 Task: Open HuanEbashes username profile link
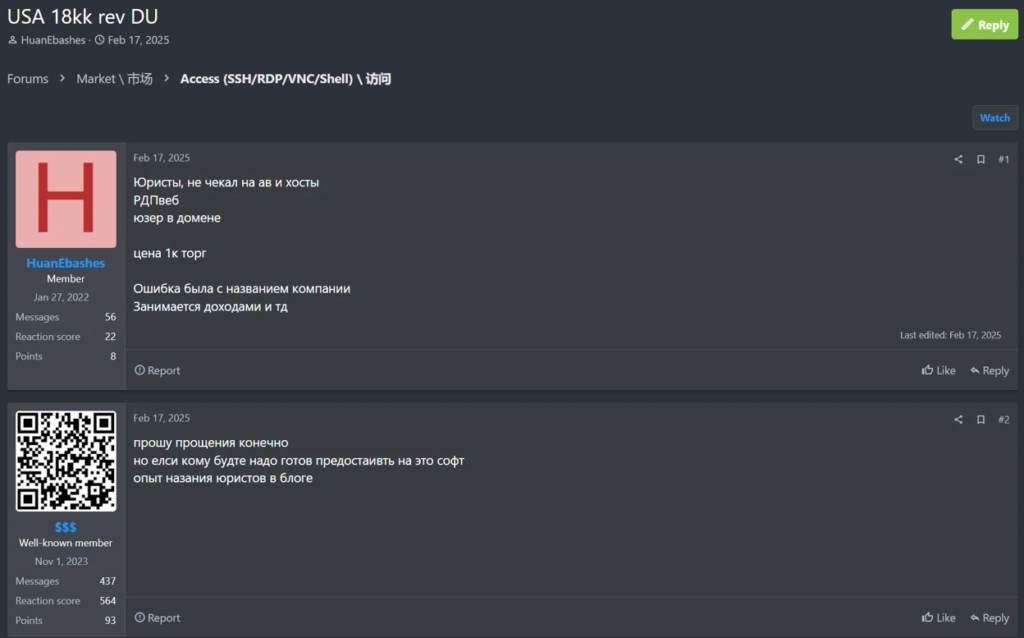point(66,263)
